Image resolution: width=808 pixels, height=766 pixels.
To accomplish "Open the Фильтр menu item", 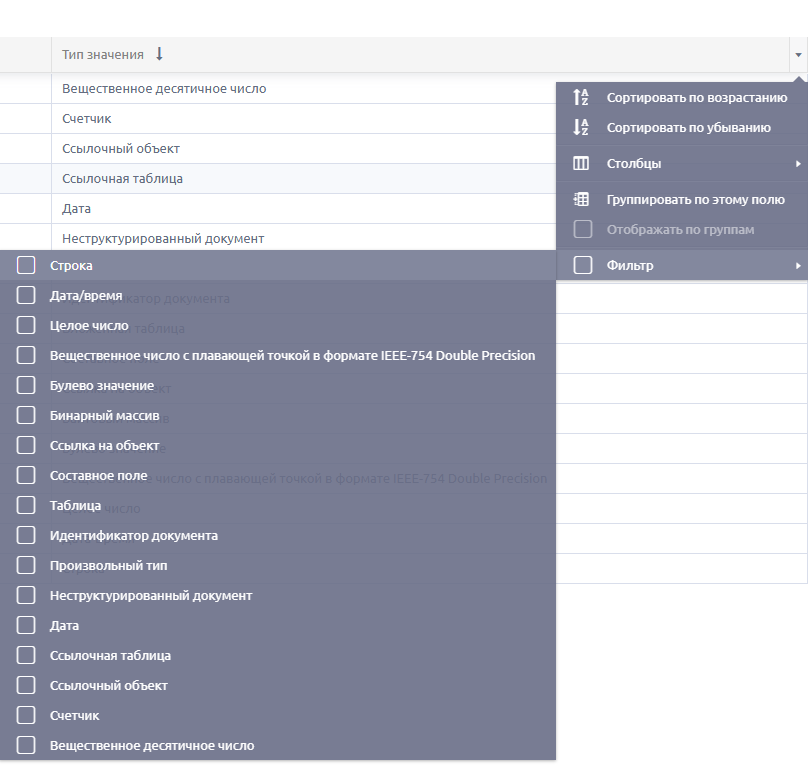I will [682, 265].
